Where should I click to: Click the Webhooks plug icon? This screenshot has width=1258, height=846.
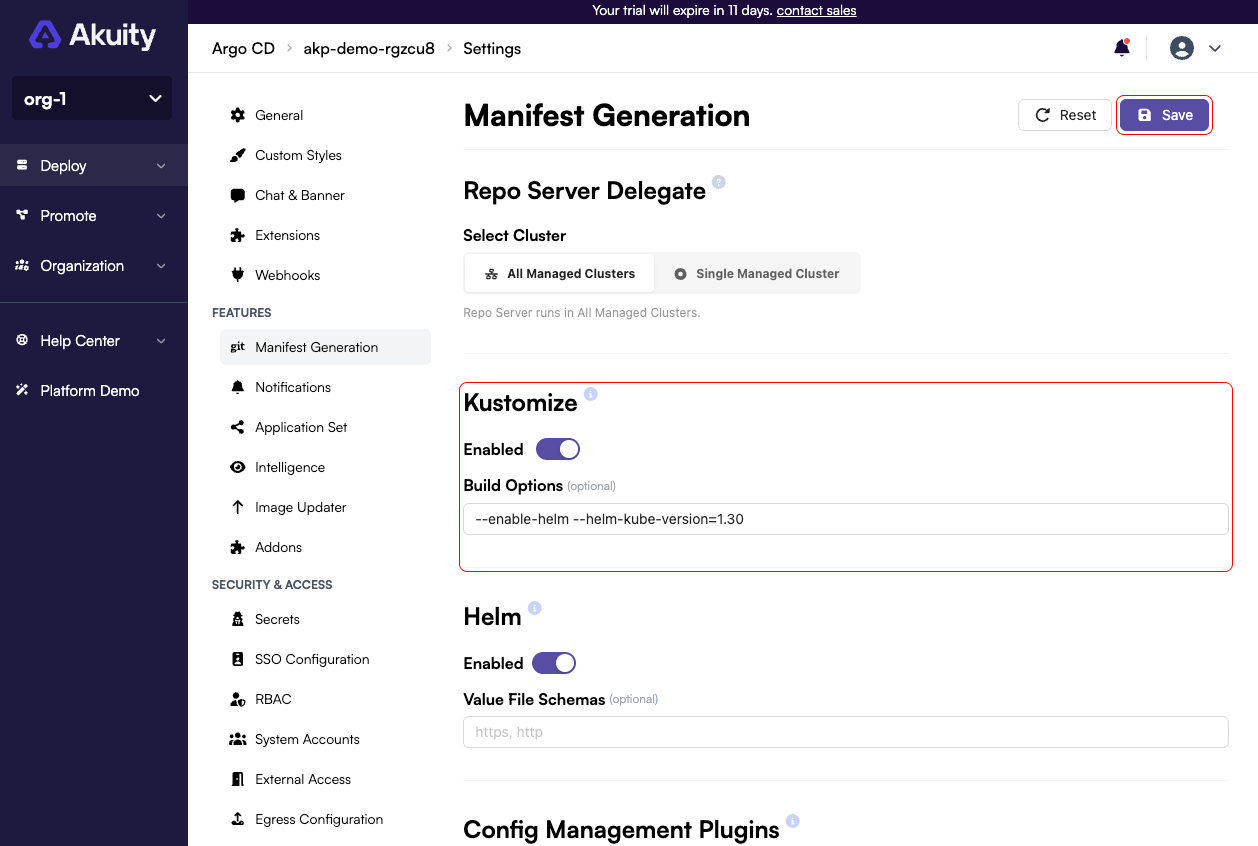[x=238, y=275]
